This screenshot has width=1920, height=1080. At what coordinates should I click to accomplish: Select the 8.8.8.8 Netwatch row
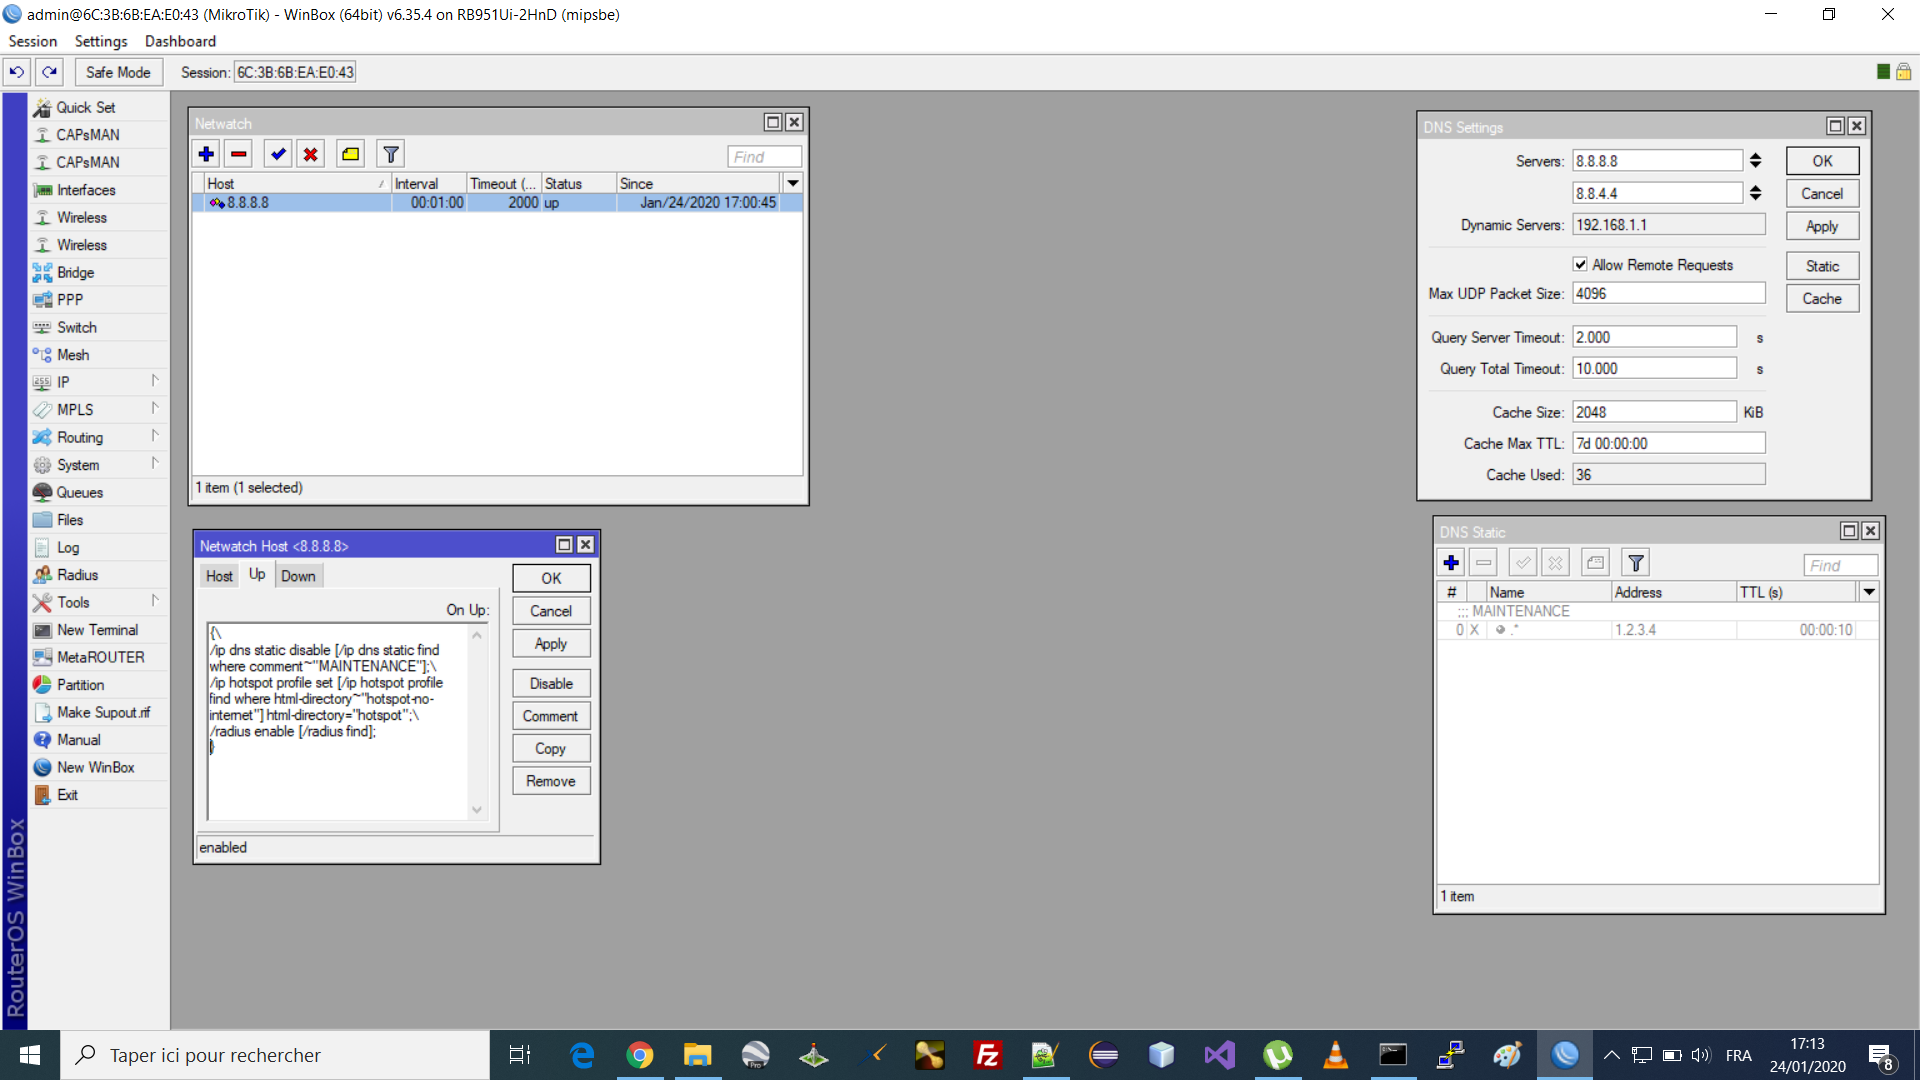(x=497, y=203)
